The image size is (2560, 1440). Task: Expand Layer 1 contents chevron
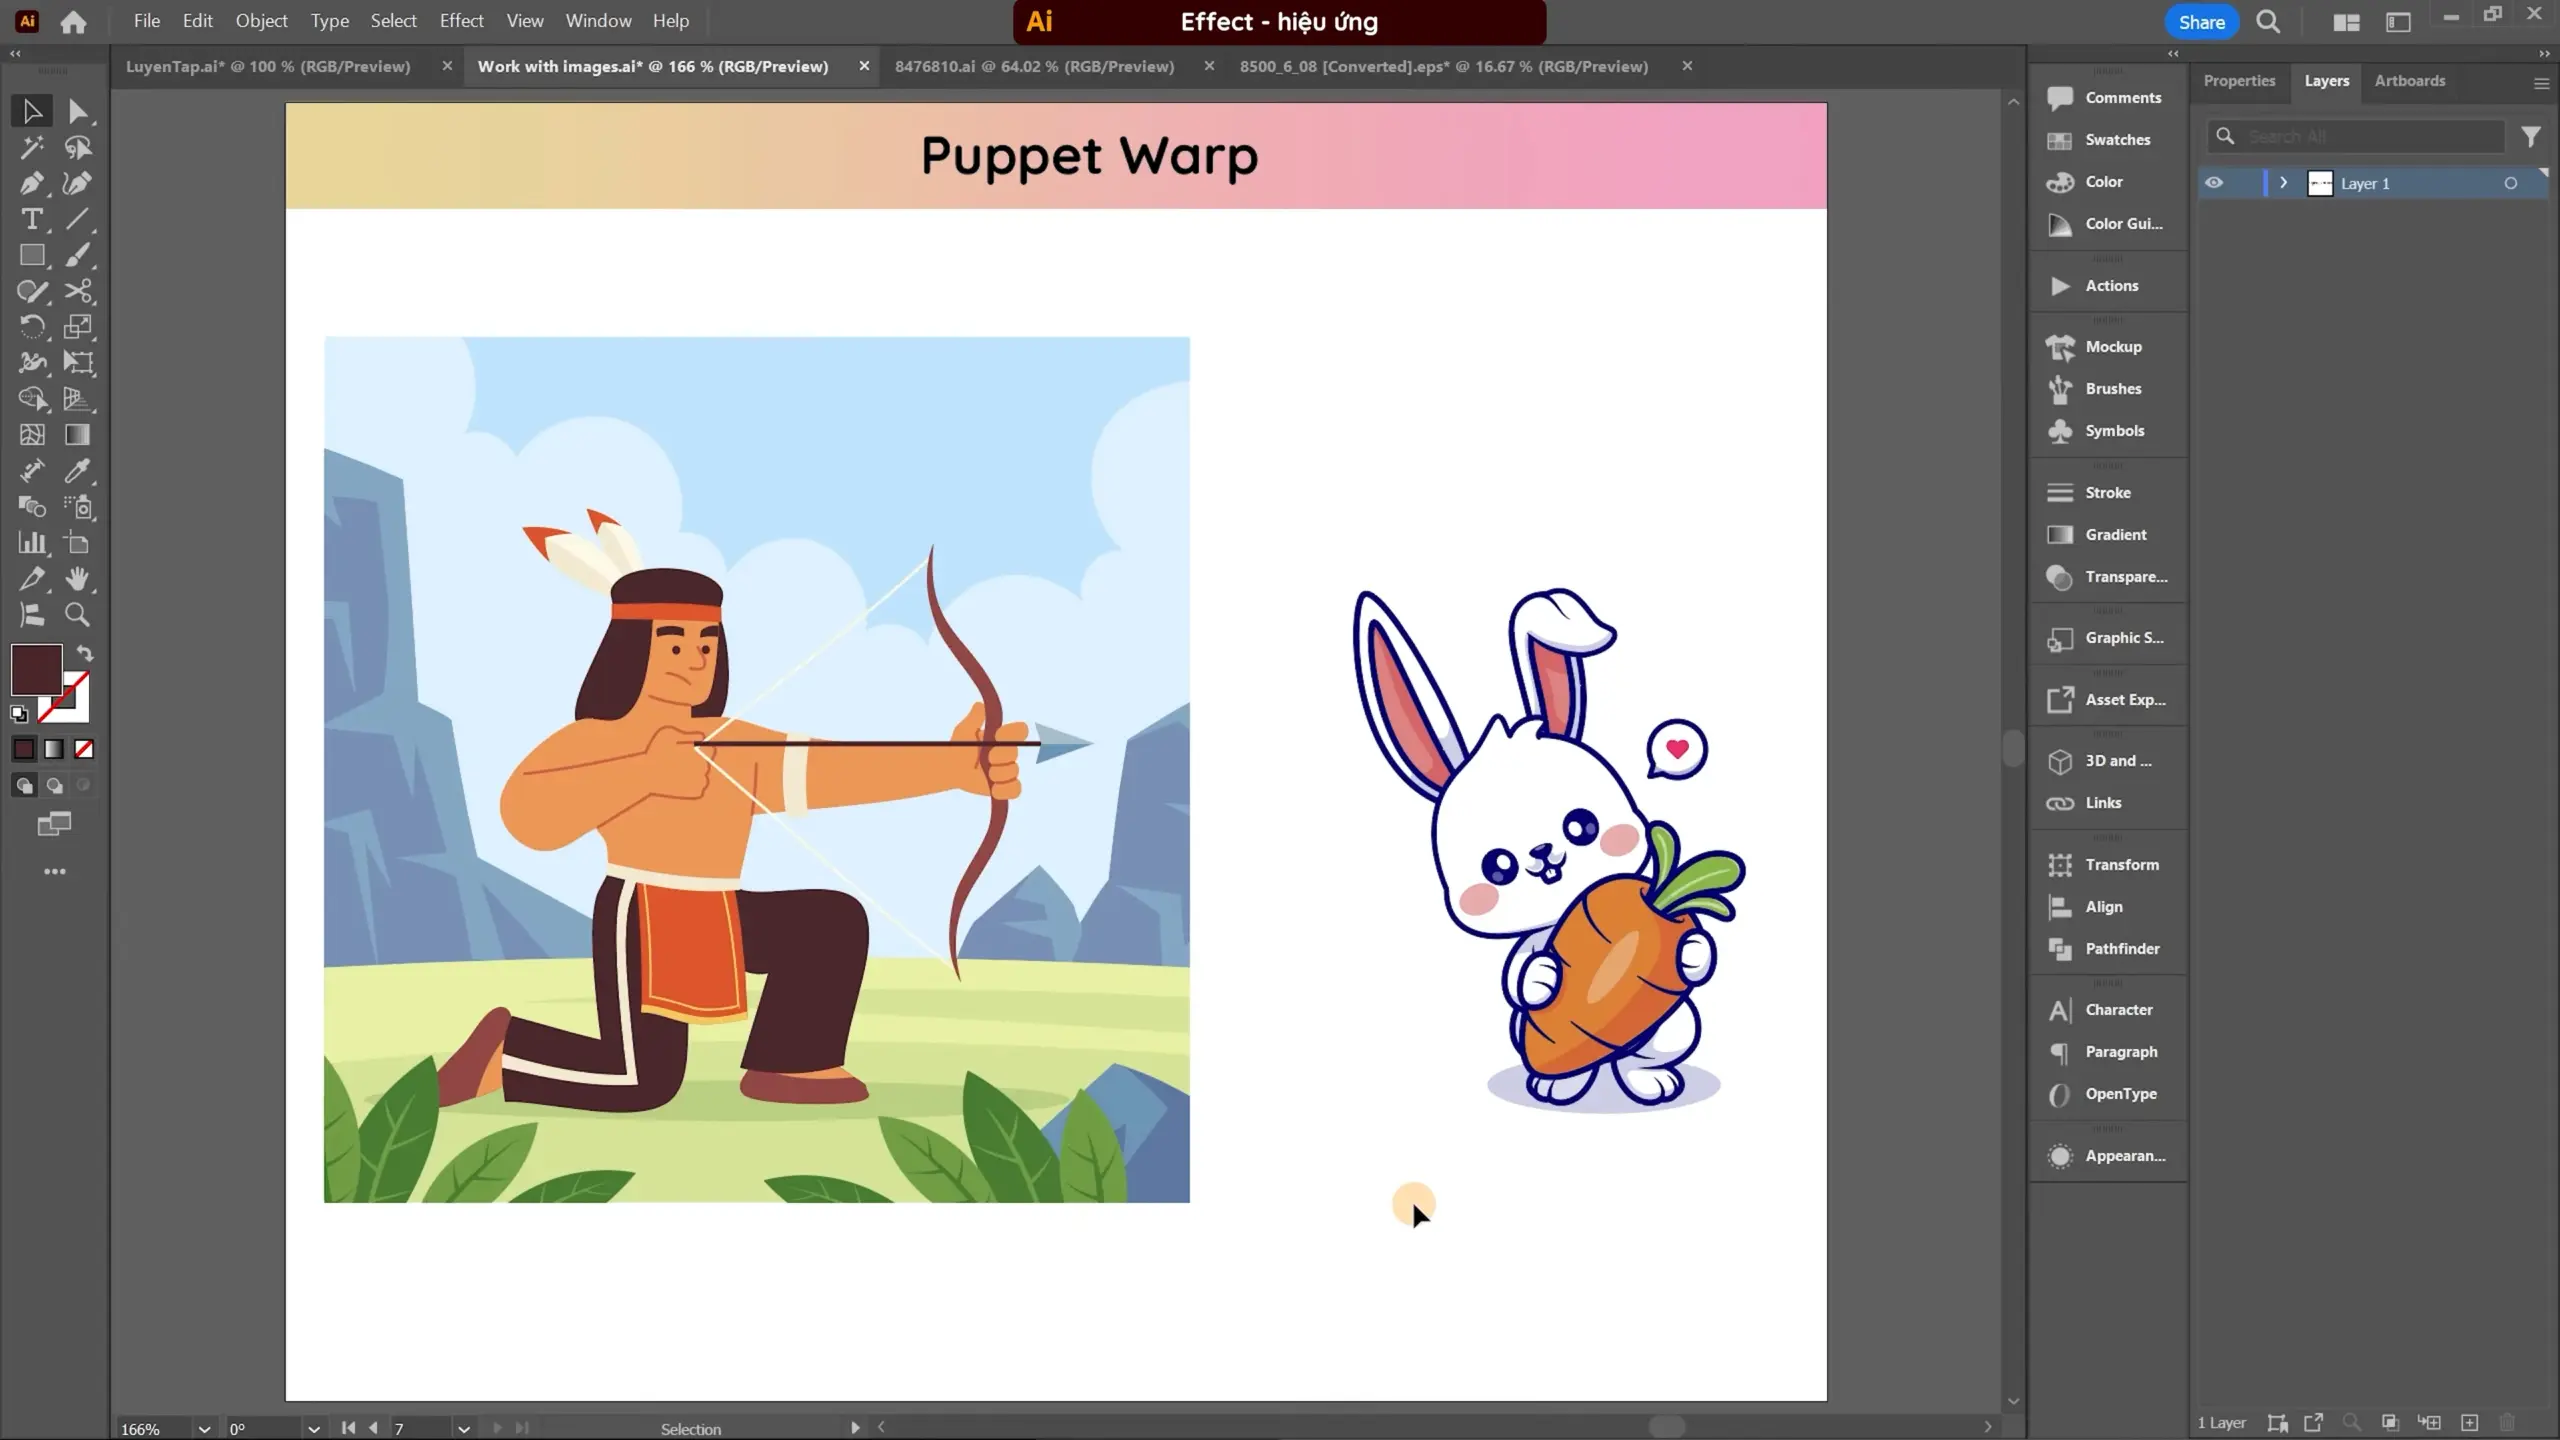[2283, 183]
